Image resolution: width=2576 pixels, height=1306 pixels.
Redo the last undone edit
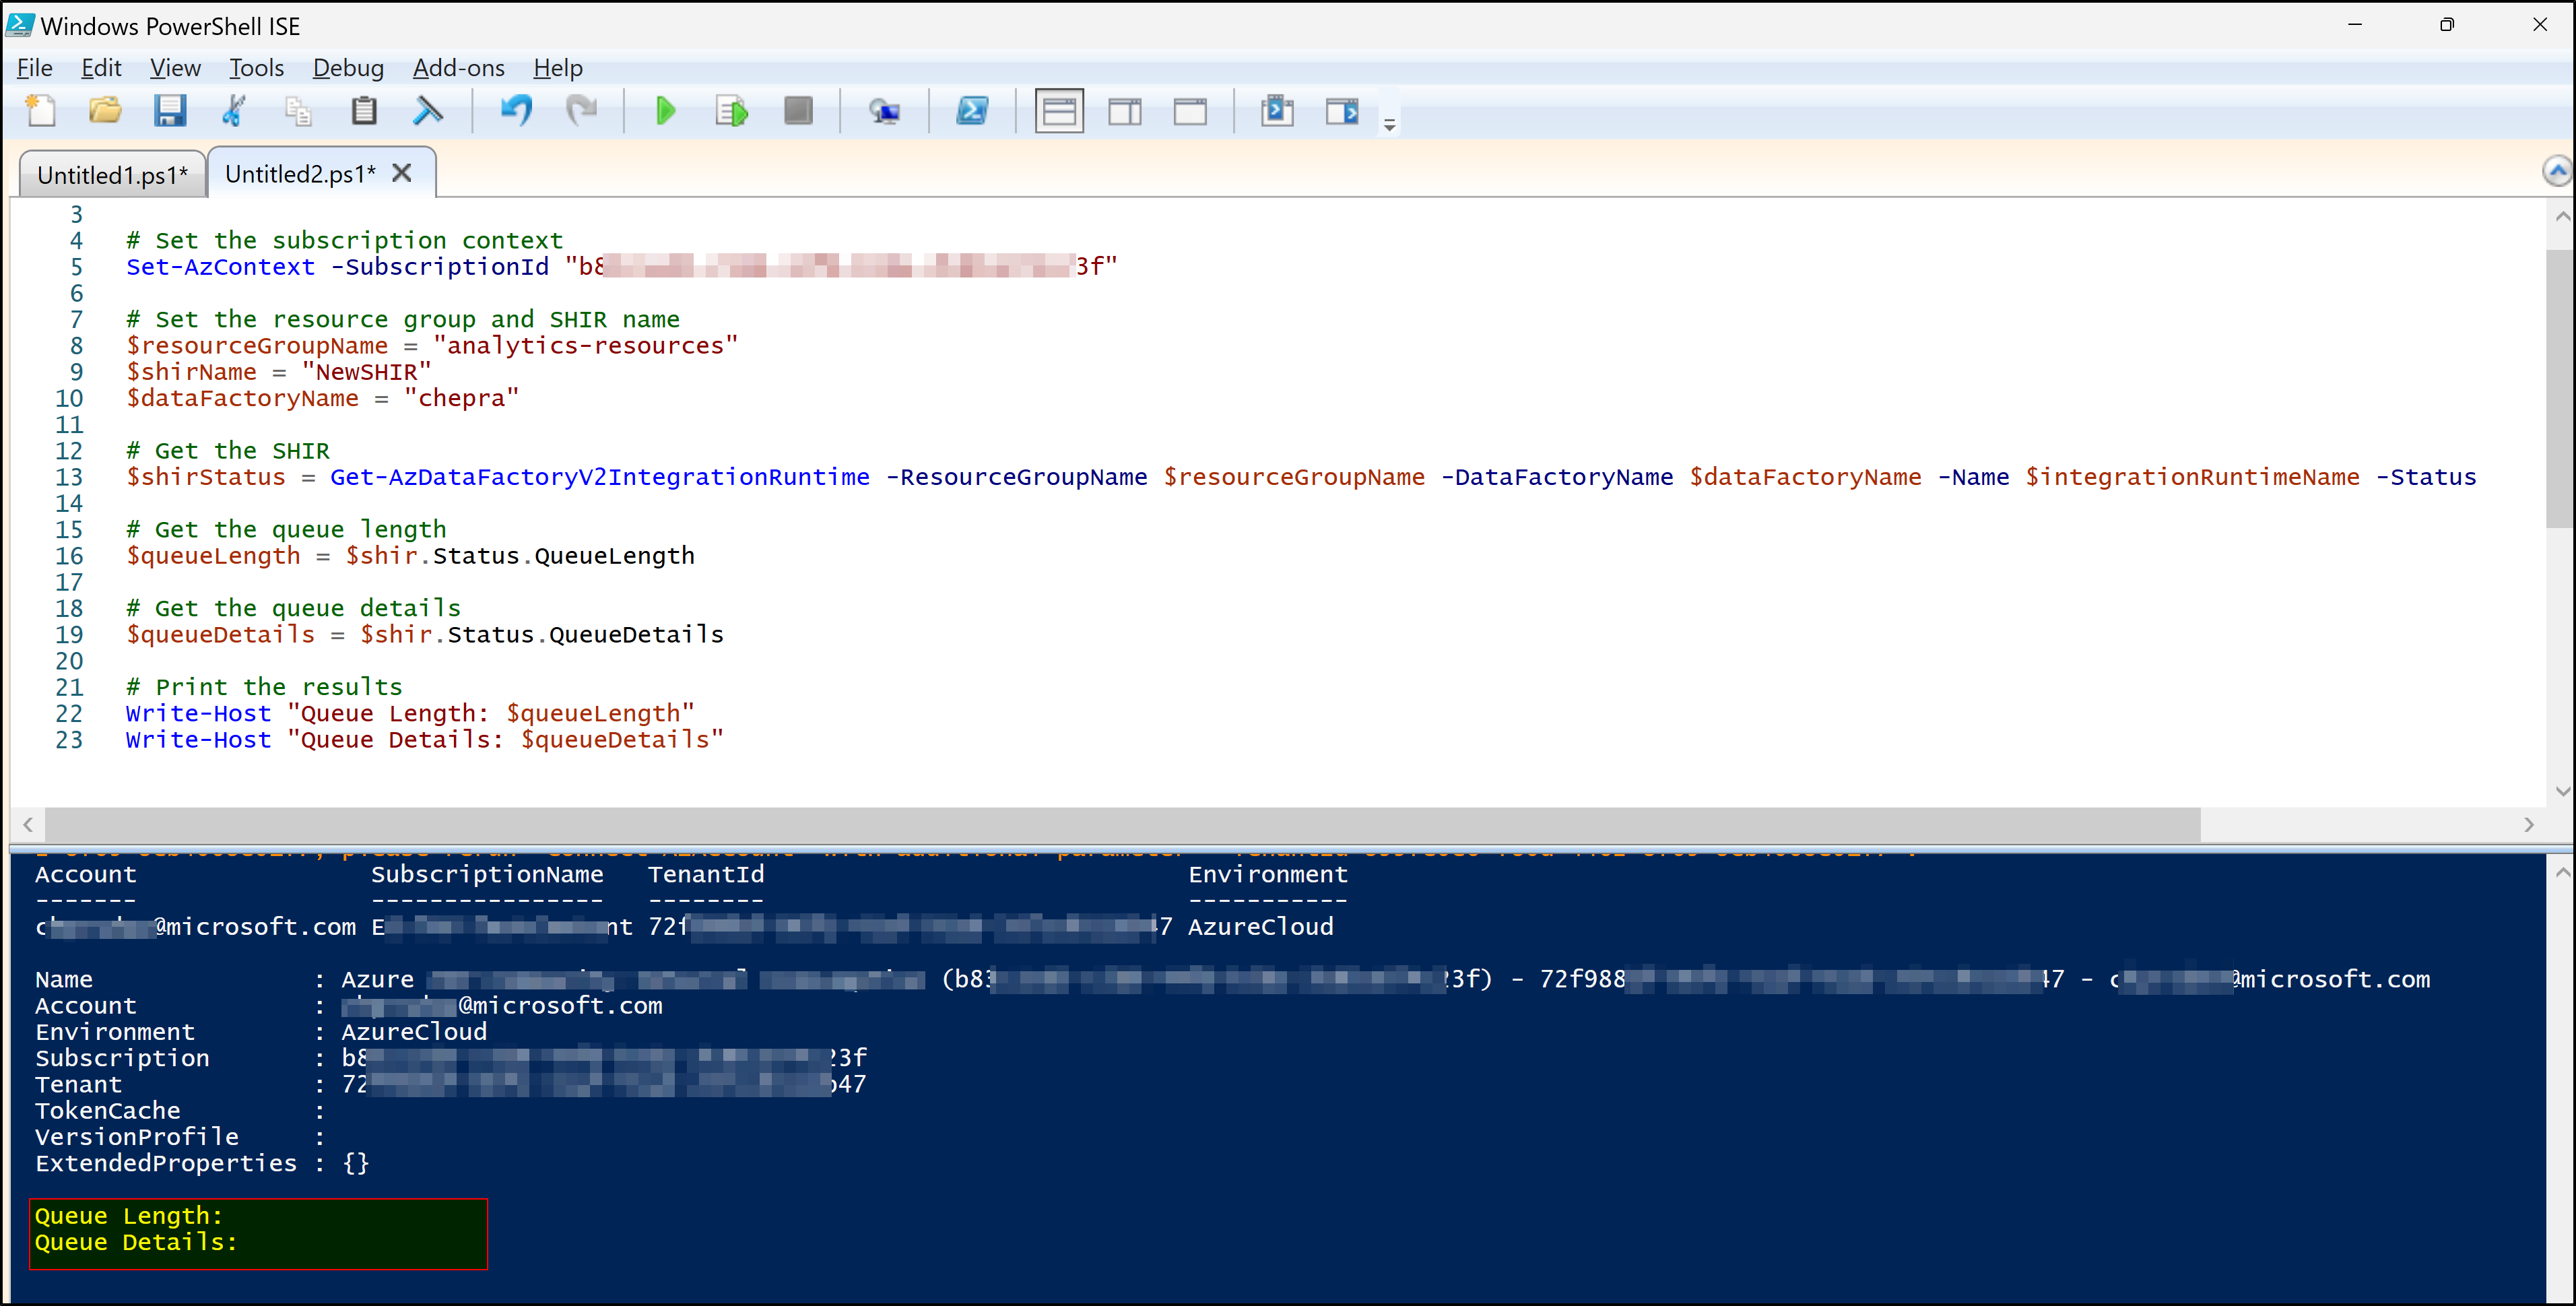pos(581,110)
